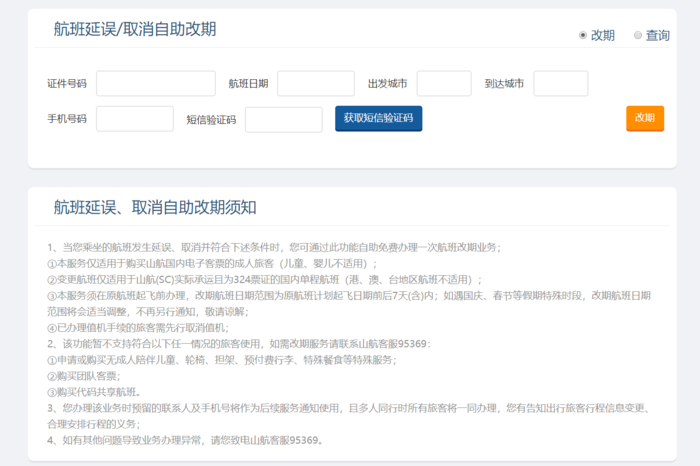This screenshot has width=700, height=466.
Task: Click notice item 4 mentioning 山航客服95369
Action: 185,440
